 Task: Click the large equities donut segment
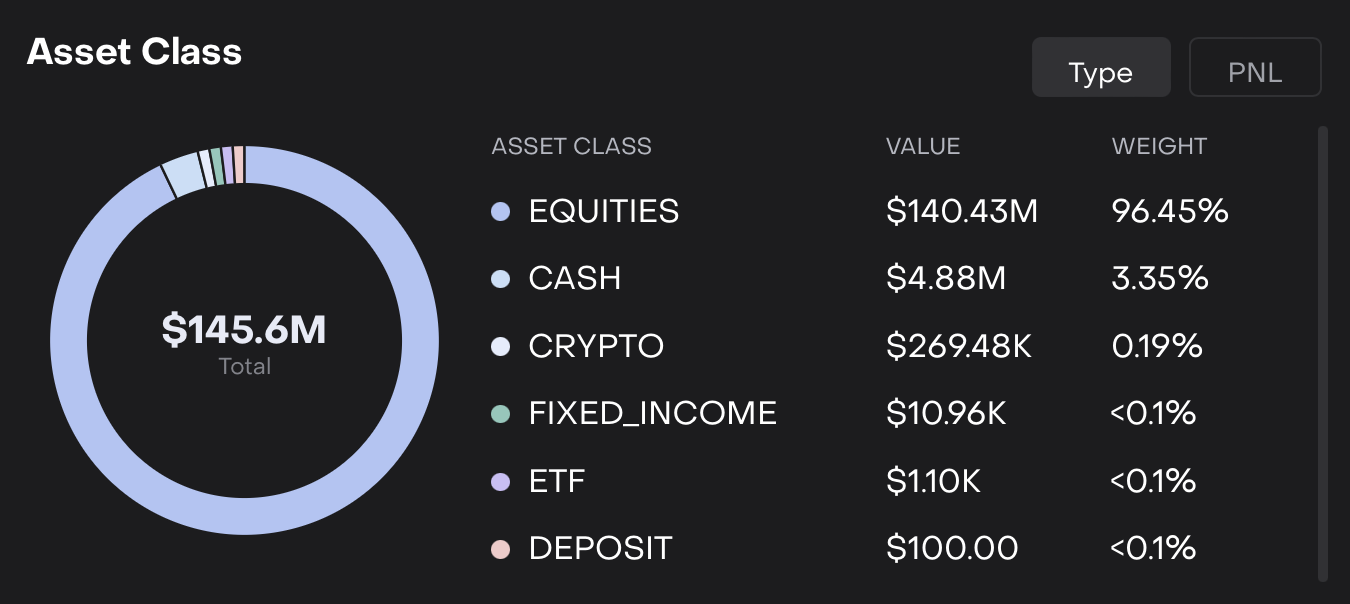tap(70, 340)
